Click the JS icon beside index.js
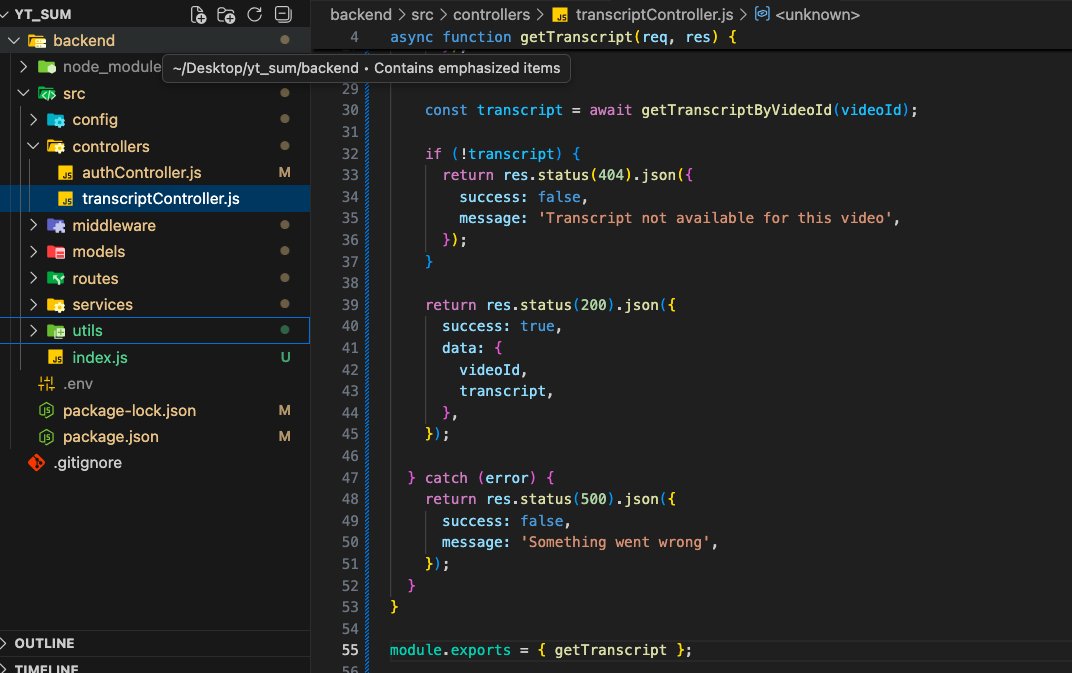Image resolution: width=1072 pixels, height=673 pixels. [x=56, y=358]
